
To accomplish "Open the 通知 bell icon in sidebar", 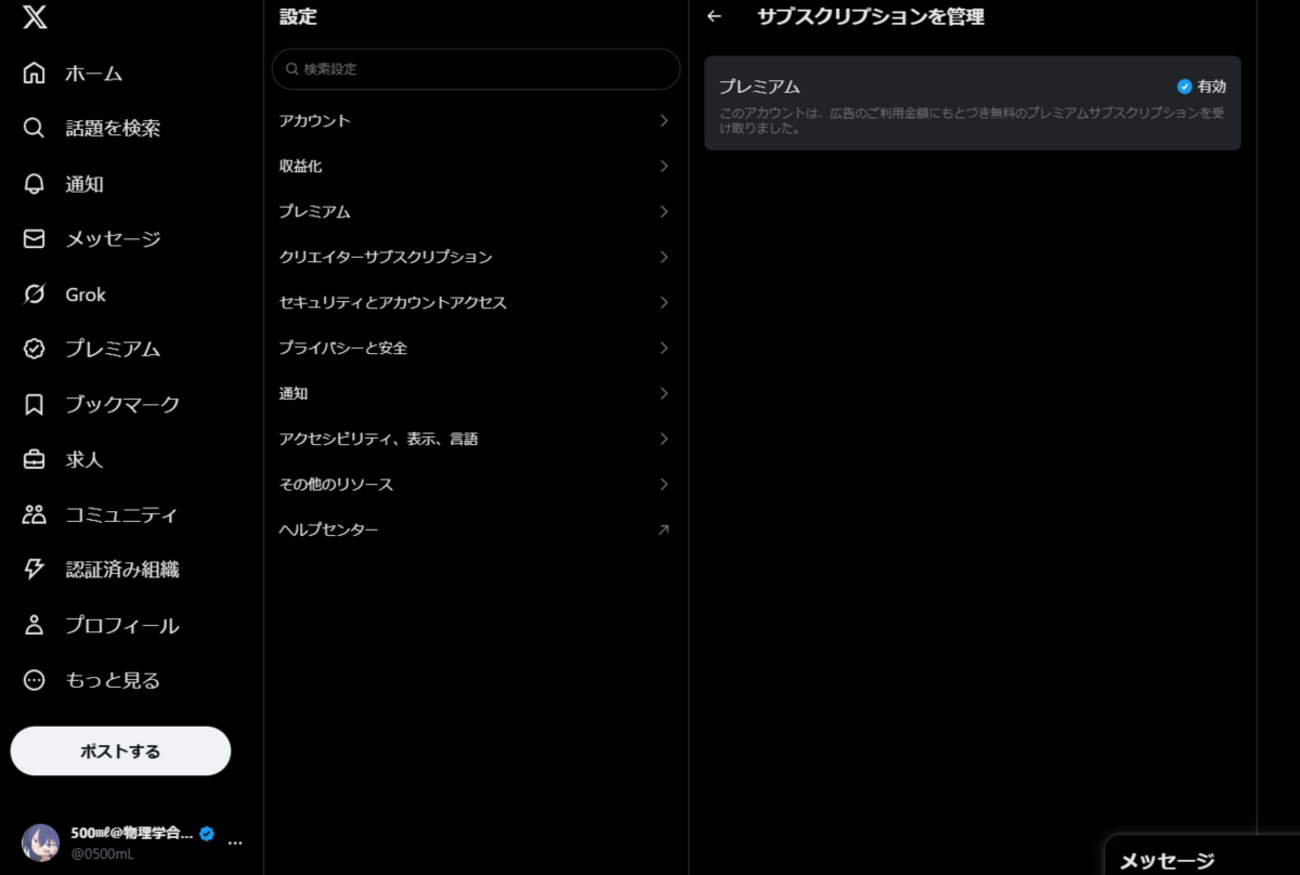I will (x=34, y=184).
